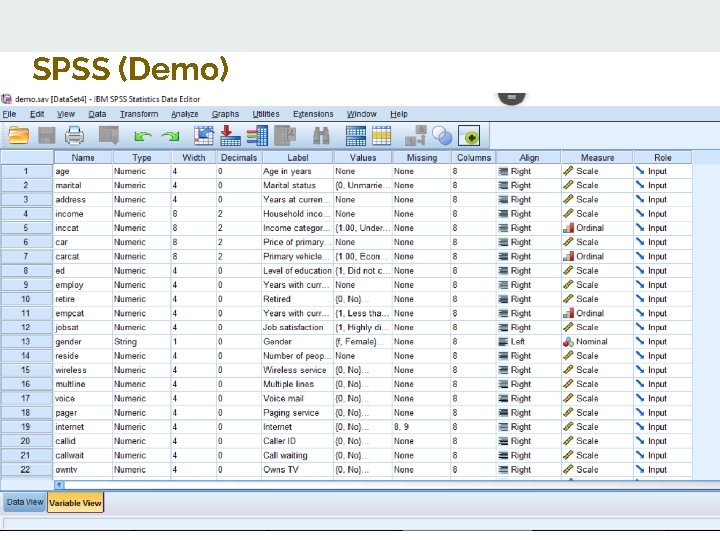Open the Graphs menu
This screenshot has width=720, height=540.
(x=225, y=114)
